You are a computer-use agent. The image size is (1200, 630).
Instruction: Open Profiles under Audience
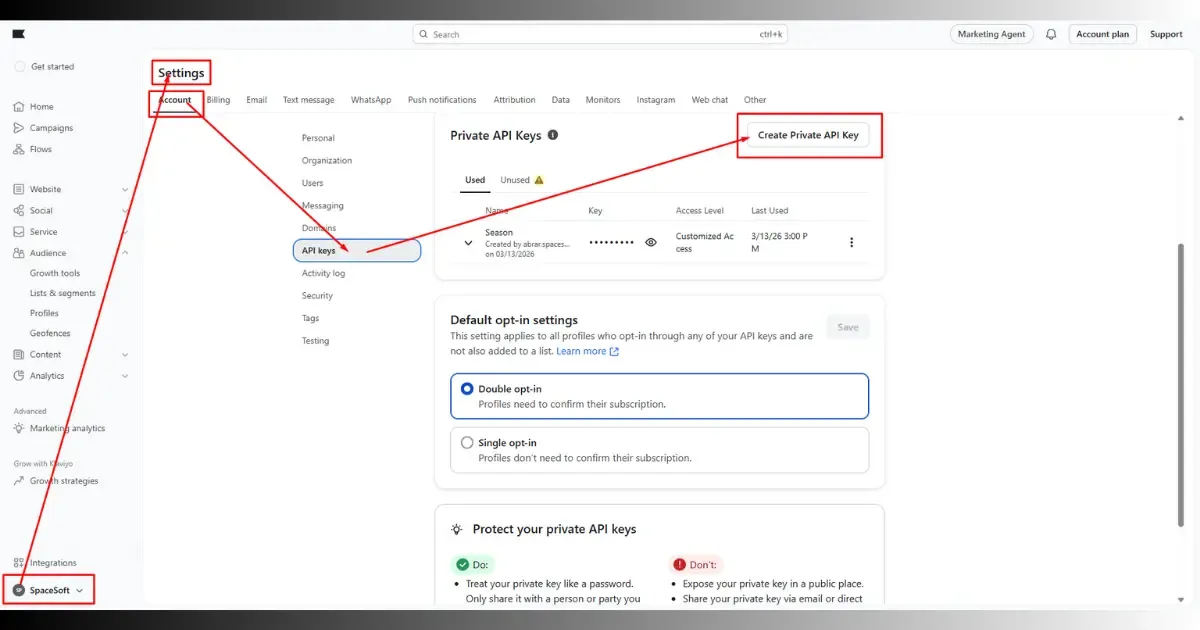click(x=44, y=313)
